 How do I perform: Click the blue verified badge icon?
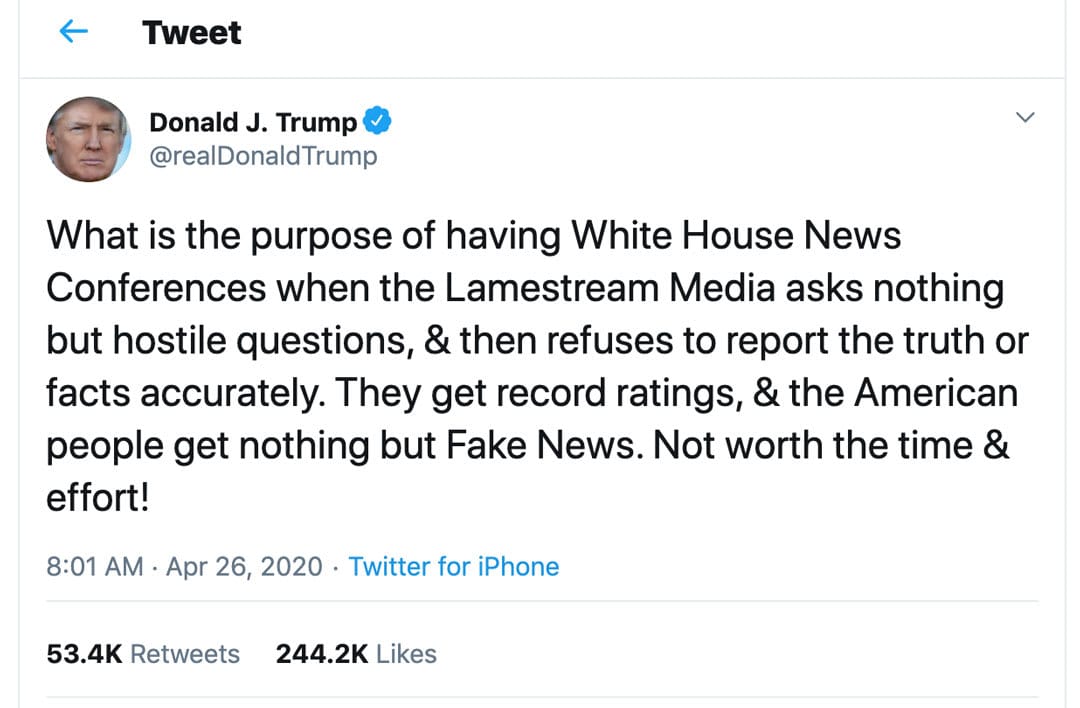pyautogui.click(x=376, y=122)
